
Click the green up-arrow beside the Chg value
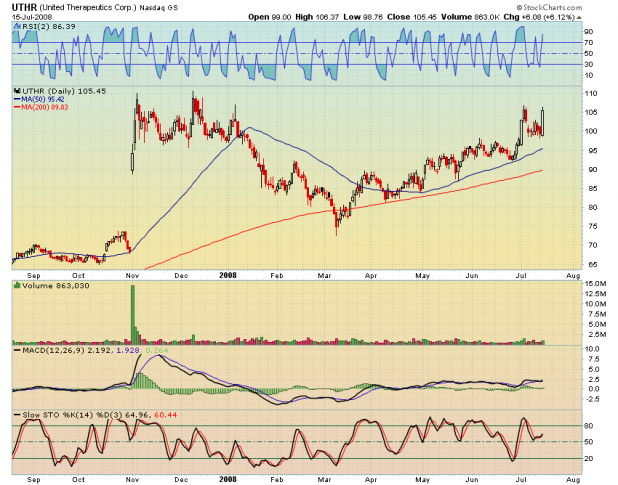point(579,18)
